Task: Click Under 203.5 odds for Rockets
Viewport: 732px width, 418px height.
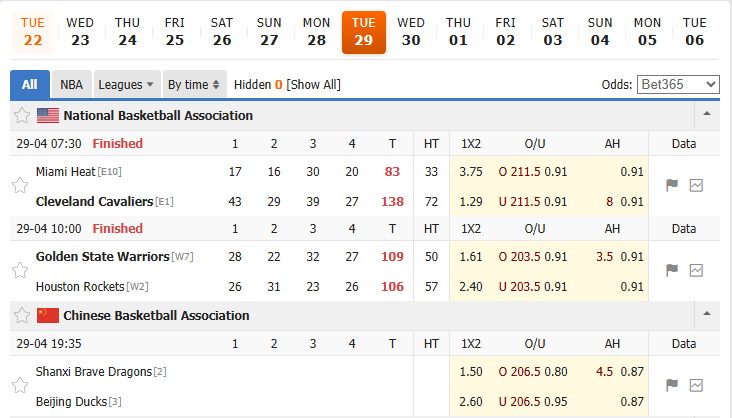Action: point(533,287)
